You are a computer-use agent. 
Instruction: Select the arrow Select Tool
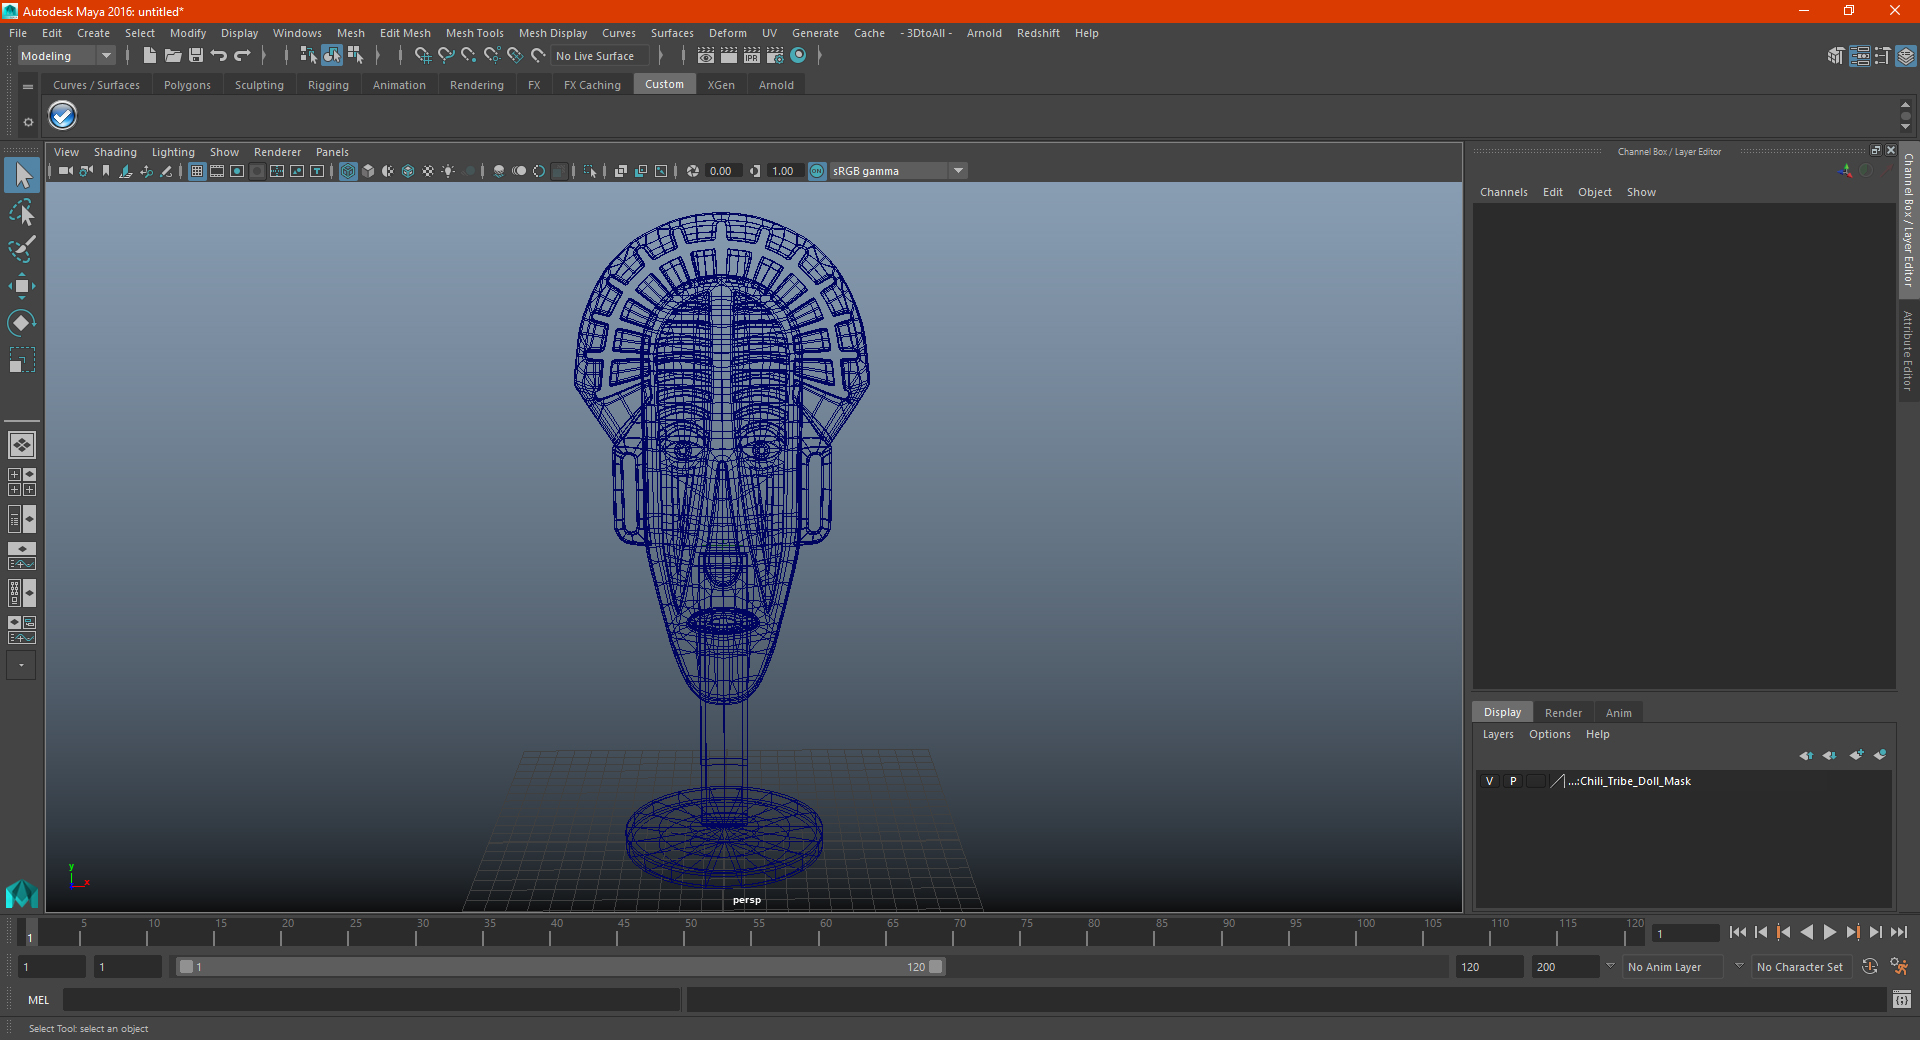(x=22, y=175)
